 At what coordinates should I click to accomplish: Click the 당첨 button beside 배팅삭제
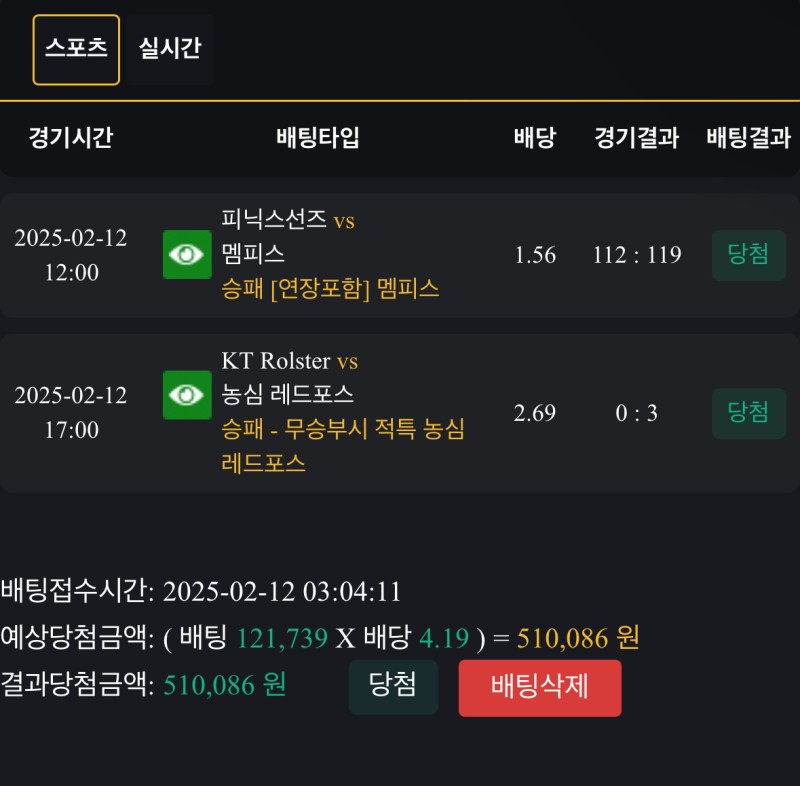pyautogui.click(x=393, y=687)
